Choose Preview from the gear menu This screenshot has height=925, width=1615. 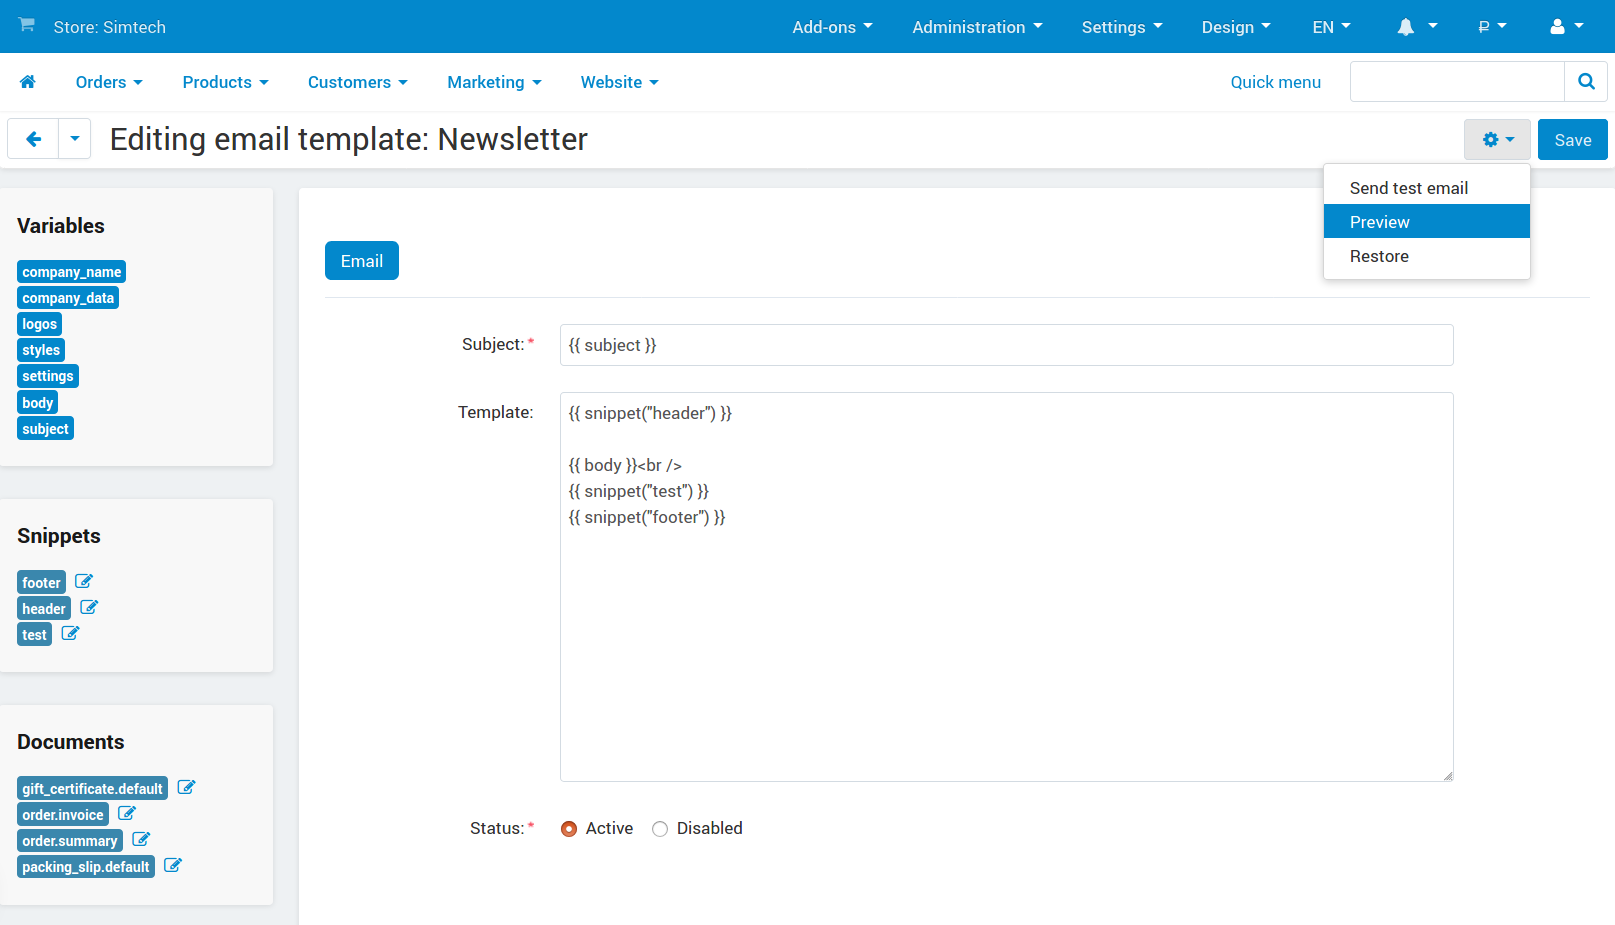[x=1427, y=222]
